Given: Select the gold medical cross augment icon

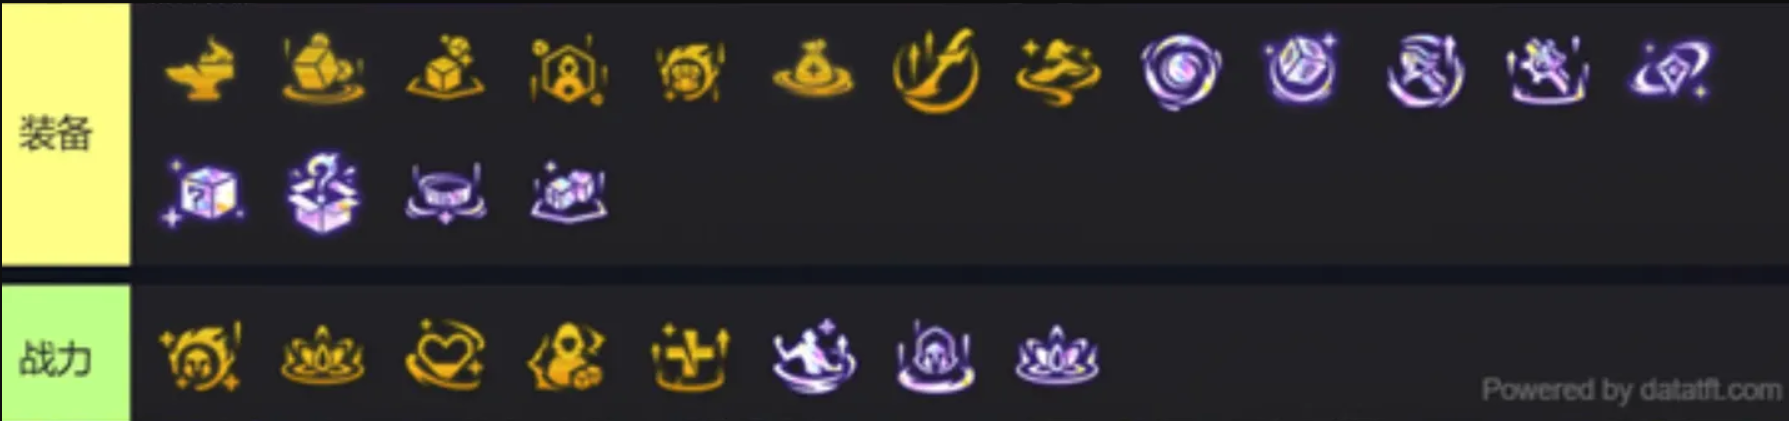Looking at the screenshot, I should click(x=690, y=357).
